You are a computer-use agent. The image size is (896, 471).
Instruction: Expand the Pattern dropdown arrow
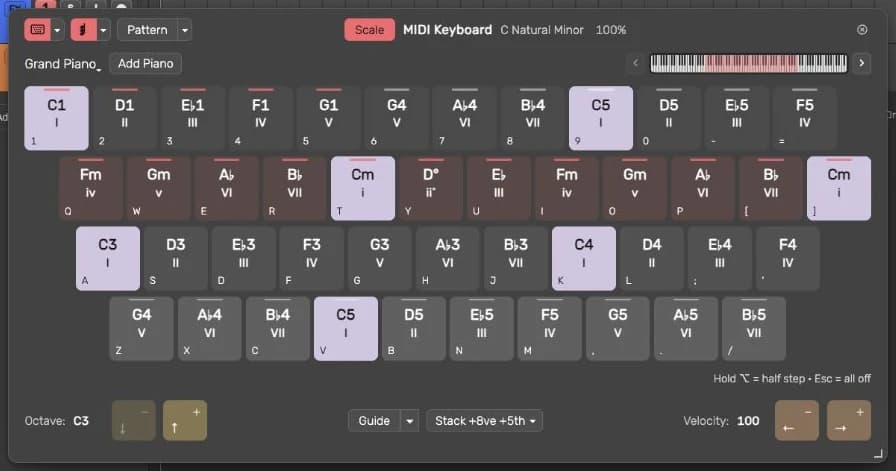click(185, 30)
